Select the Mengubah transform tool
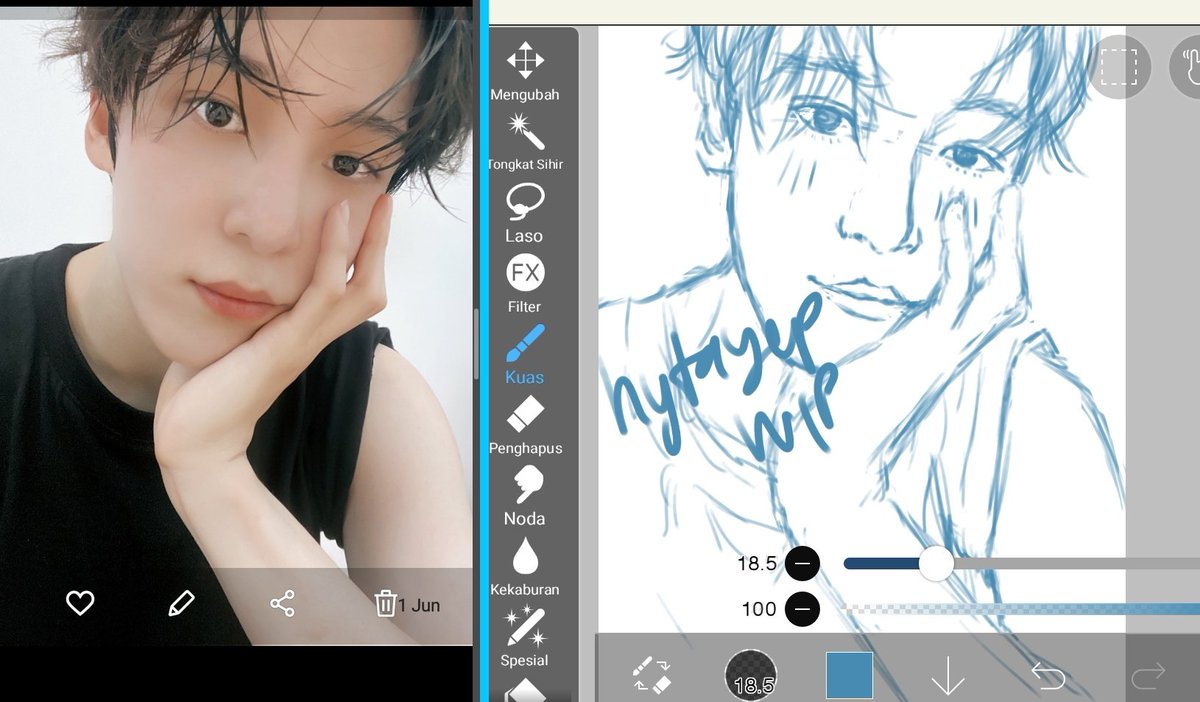Image resolution: width=1200 pixels, height=702 pixels. 525,72
